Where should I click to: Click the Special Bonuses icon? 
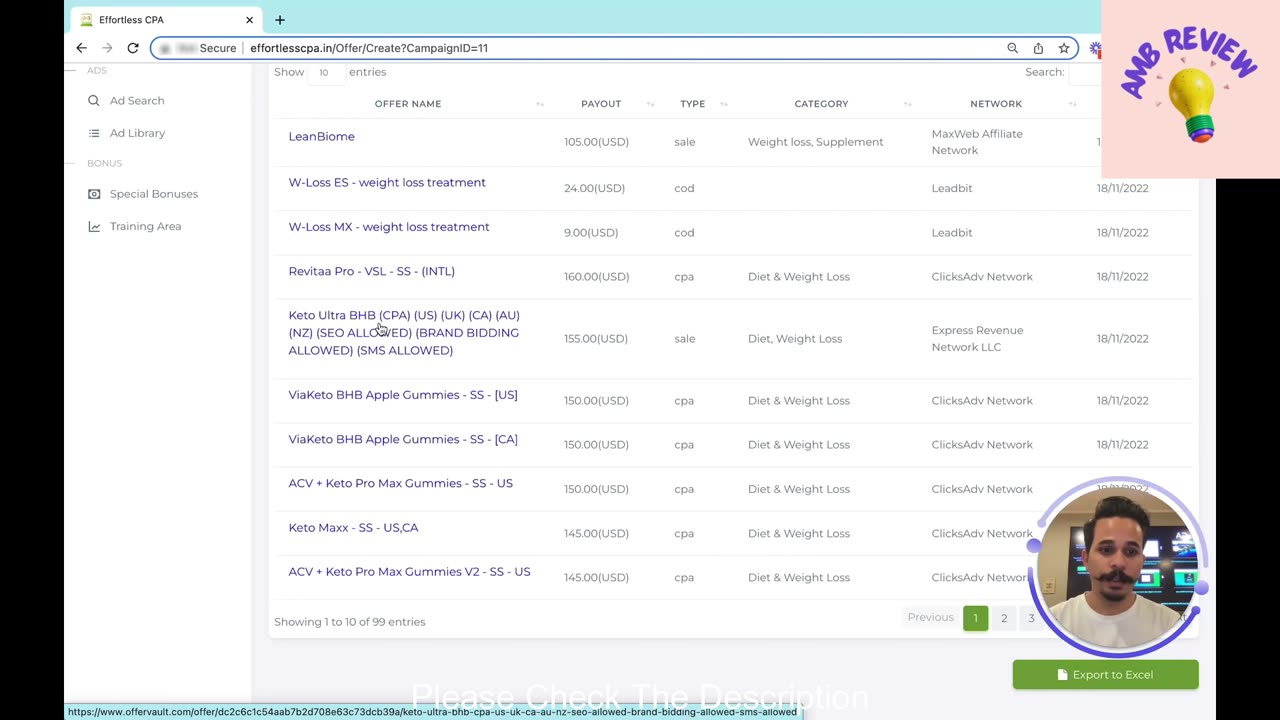(x=94, y=194)
